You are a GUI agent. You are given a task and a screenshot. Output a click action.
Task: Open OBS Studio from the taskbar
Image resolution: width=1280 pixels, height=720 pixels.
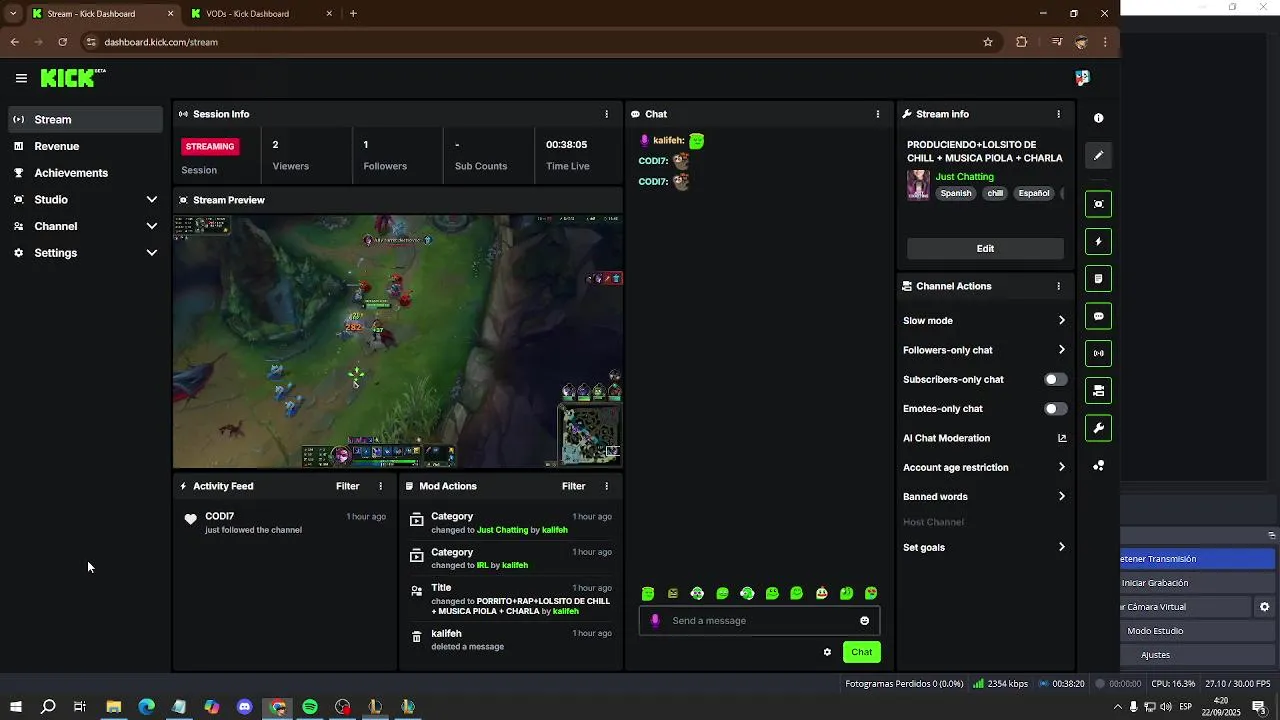(x=343, y=707)
